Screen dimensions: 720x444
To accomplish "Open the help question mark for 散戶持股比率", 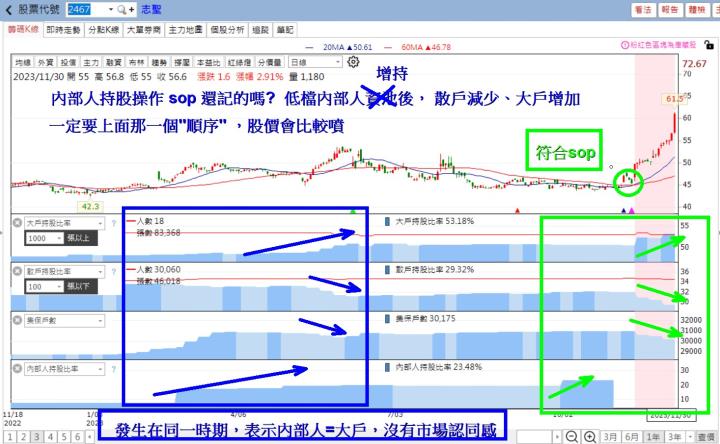I will pyautogui.click(x=113, y=272).
